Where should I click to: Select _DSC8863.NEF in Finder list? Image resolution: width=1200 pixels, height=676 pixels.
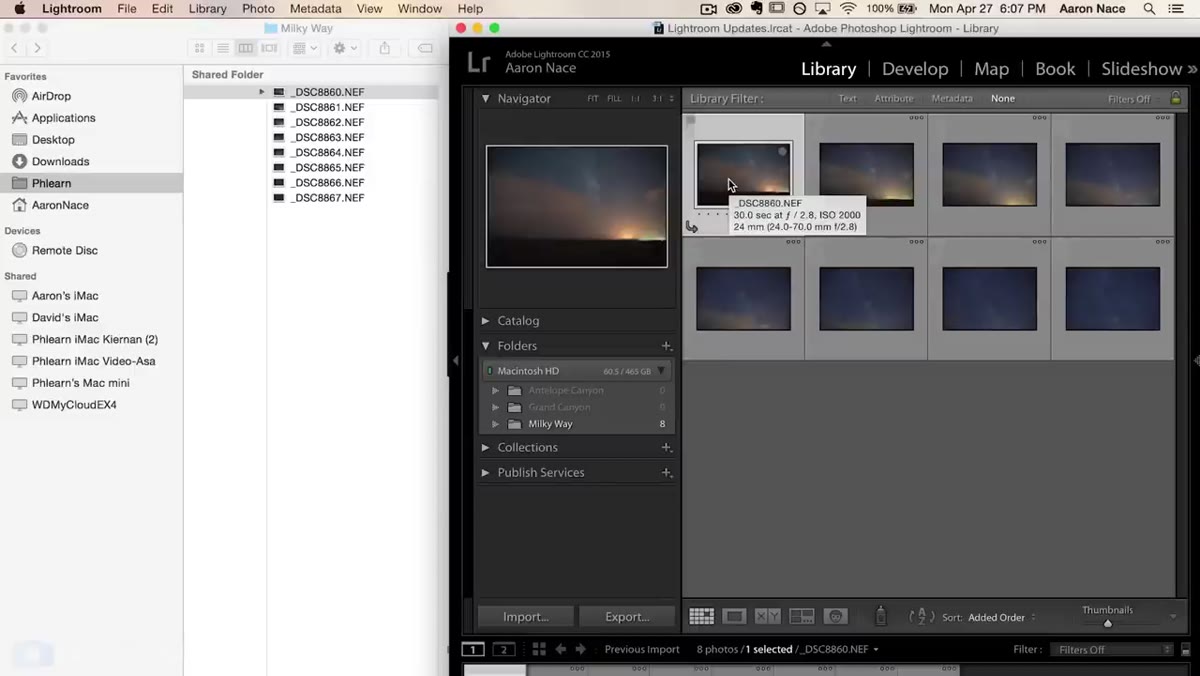click(x=327, y=137)
